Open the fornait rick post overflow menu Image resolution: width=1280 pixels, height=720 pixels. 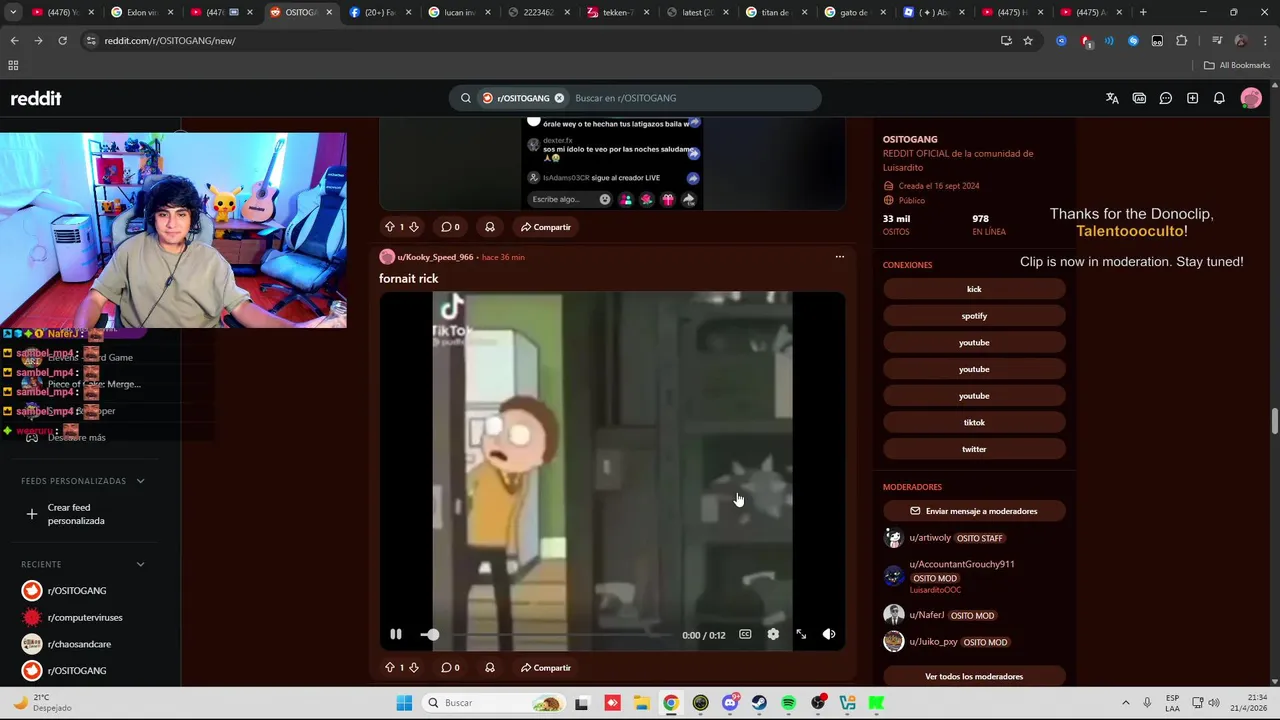840,257
